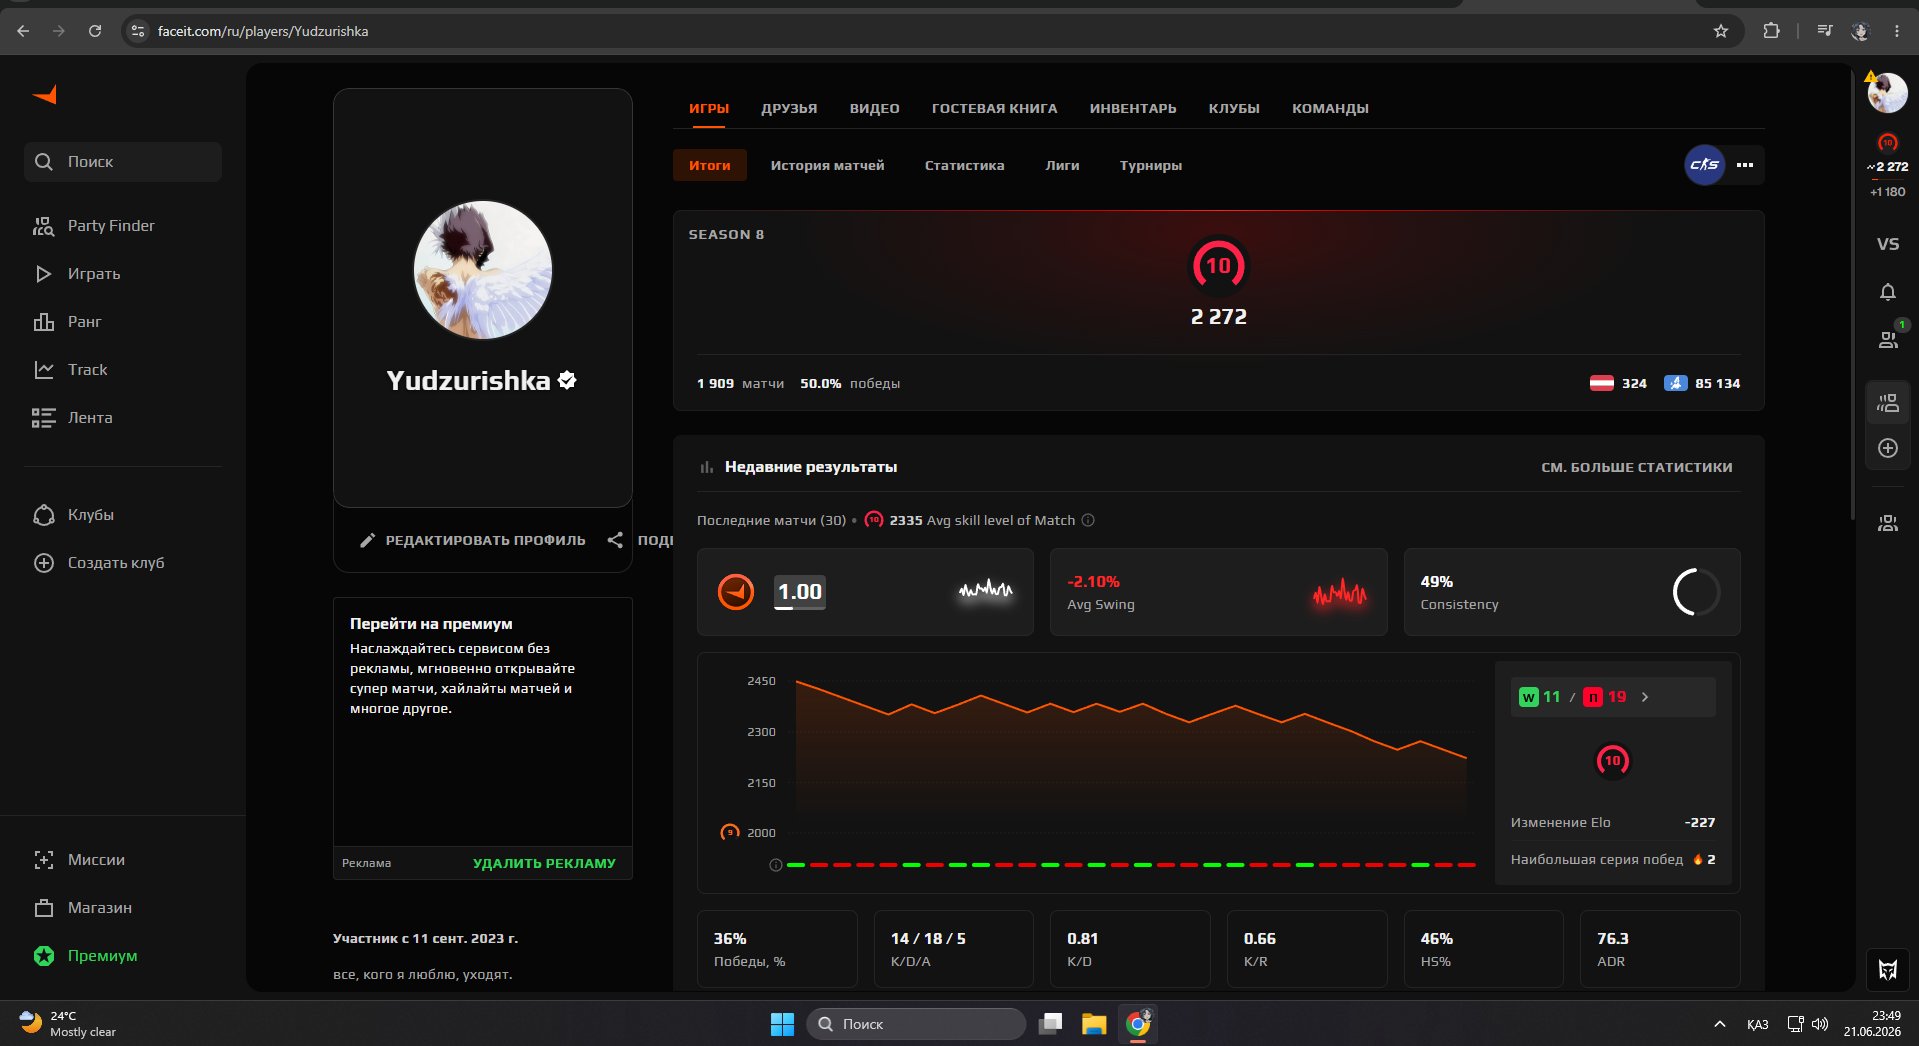The height and width of the screenshot is (1046, 1919).
Task: Click the Avg Swing card
Action: pyautogui.click(x=1218, y=592)
